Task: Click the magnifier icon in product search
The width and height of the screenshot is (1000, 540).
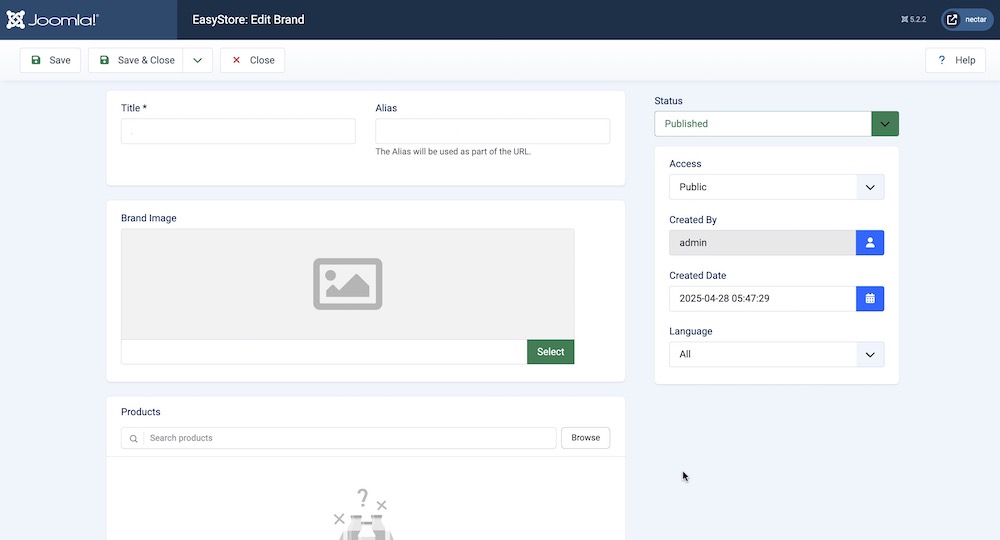Action: [x=134, y=438]
